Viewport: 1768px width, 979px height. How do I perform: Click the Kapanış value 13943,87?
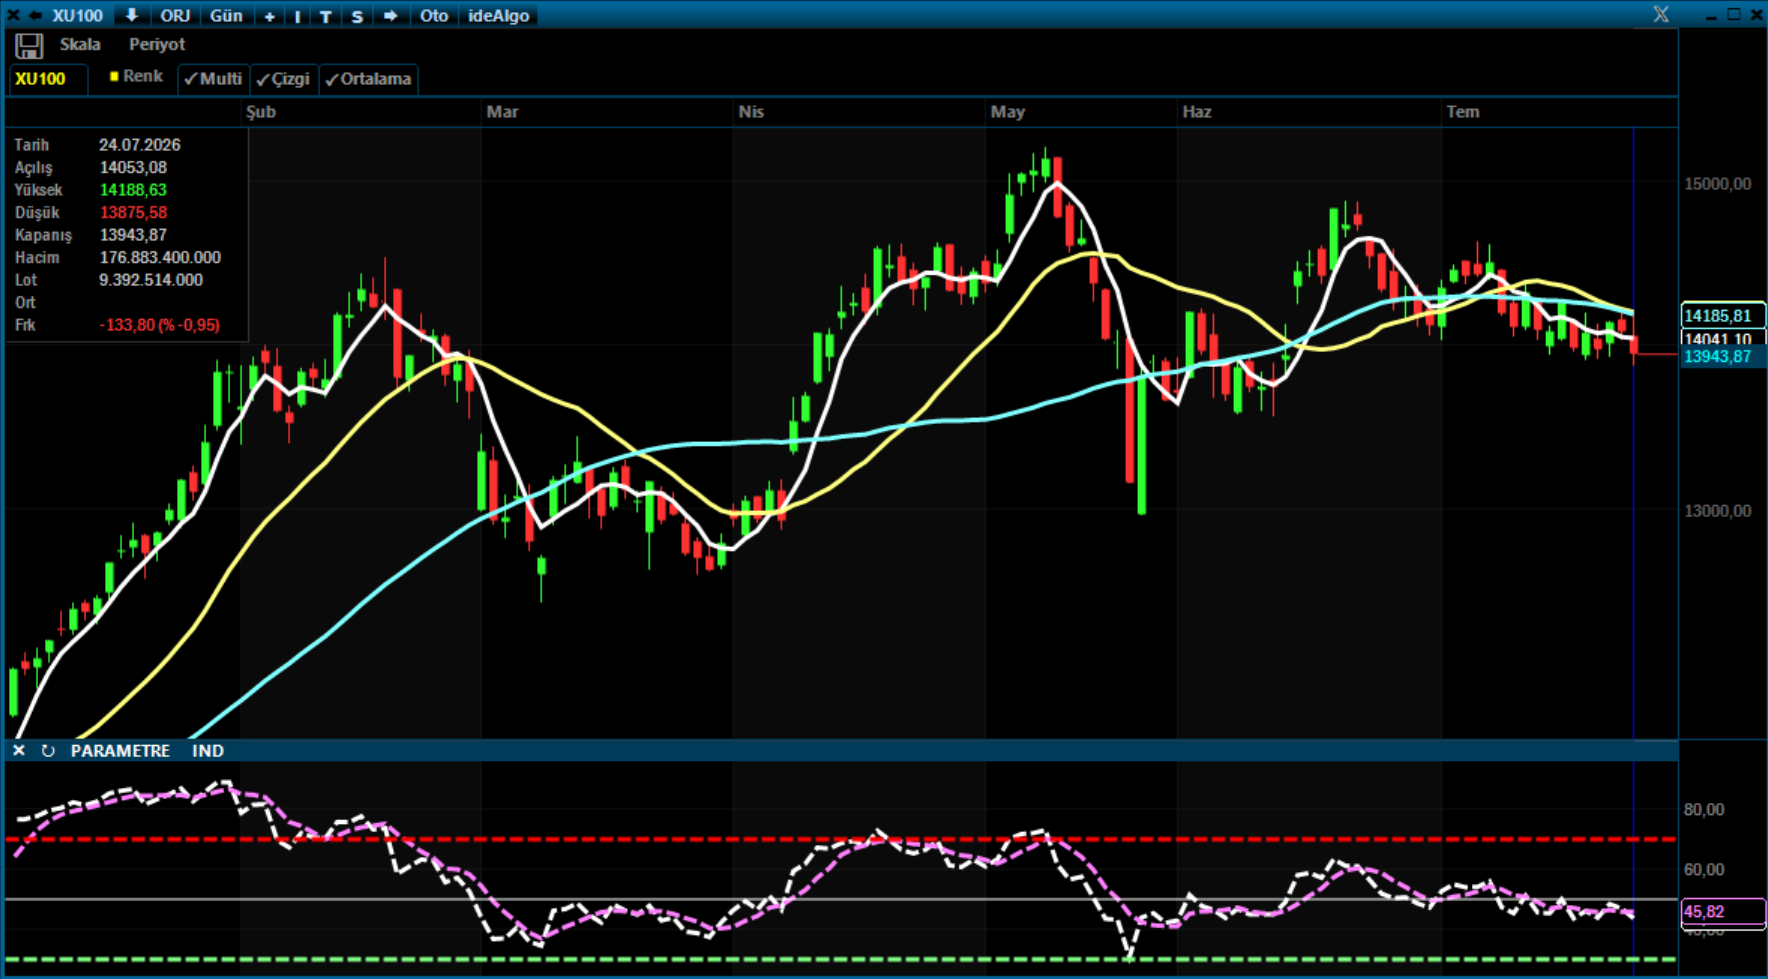tap(133, 235)
